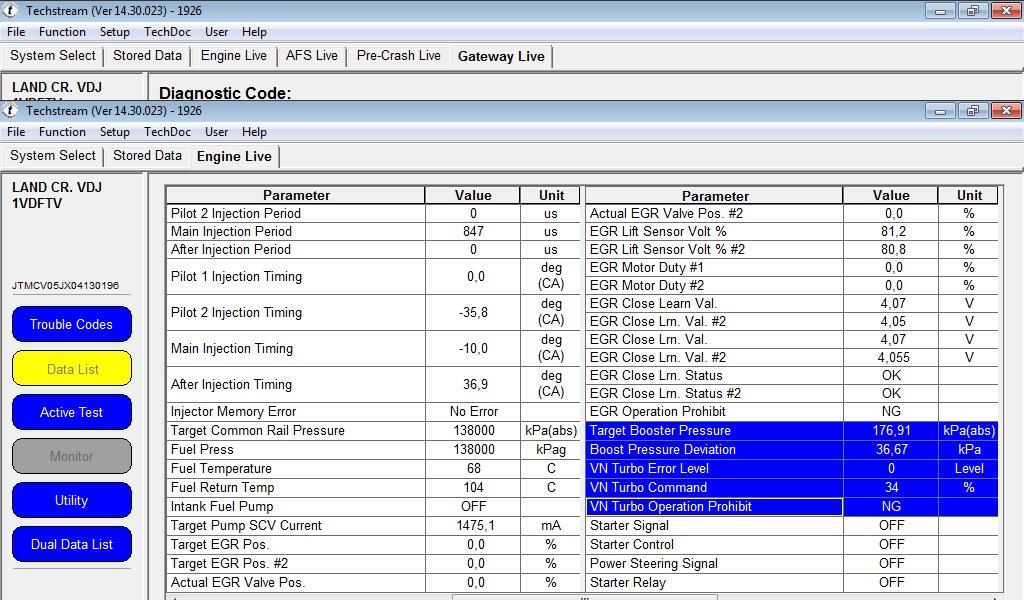The image size is (1024, 600).
Task: Select Gateway Live tab in back window
Action: tap(501, 57)
